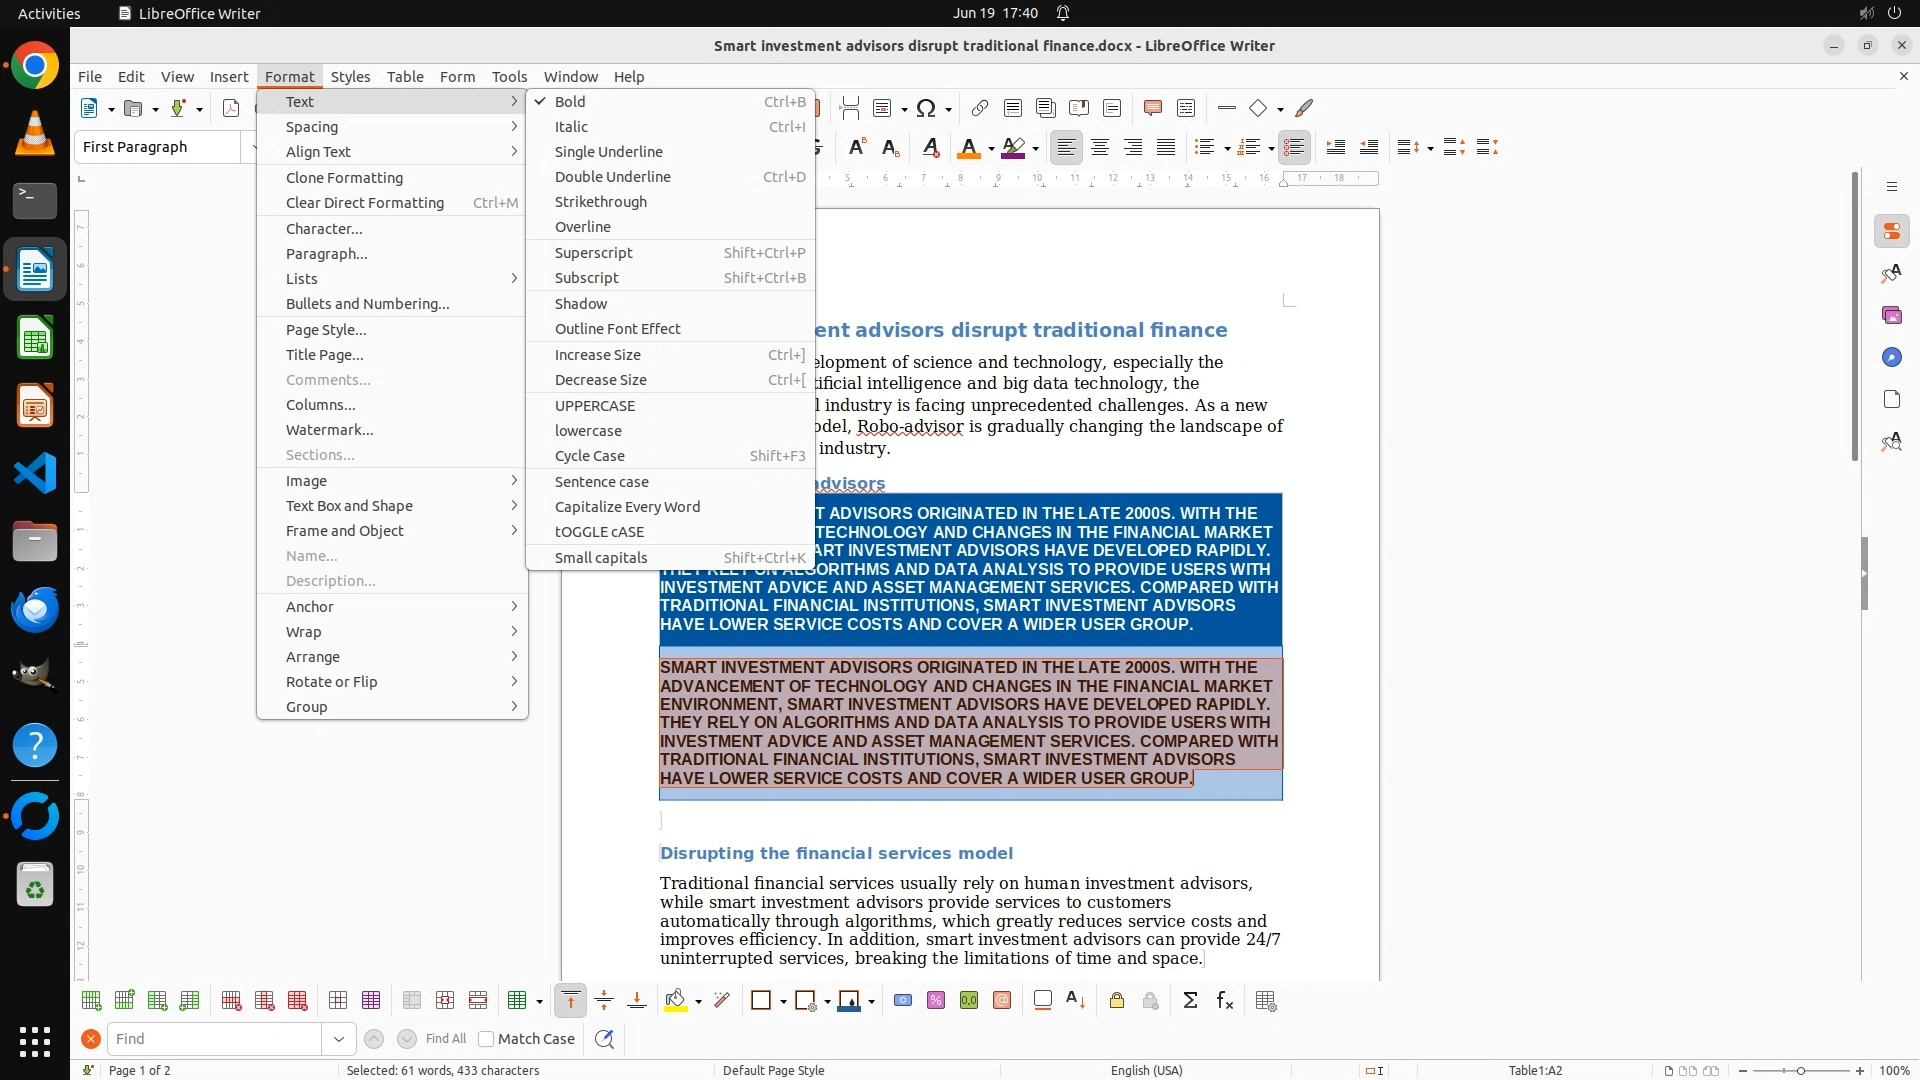The width and height of the screenshot is (1920, 1080).
Task: Toggle the checked Bold menu entry
Action: [570, 102]
